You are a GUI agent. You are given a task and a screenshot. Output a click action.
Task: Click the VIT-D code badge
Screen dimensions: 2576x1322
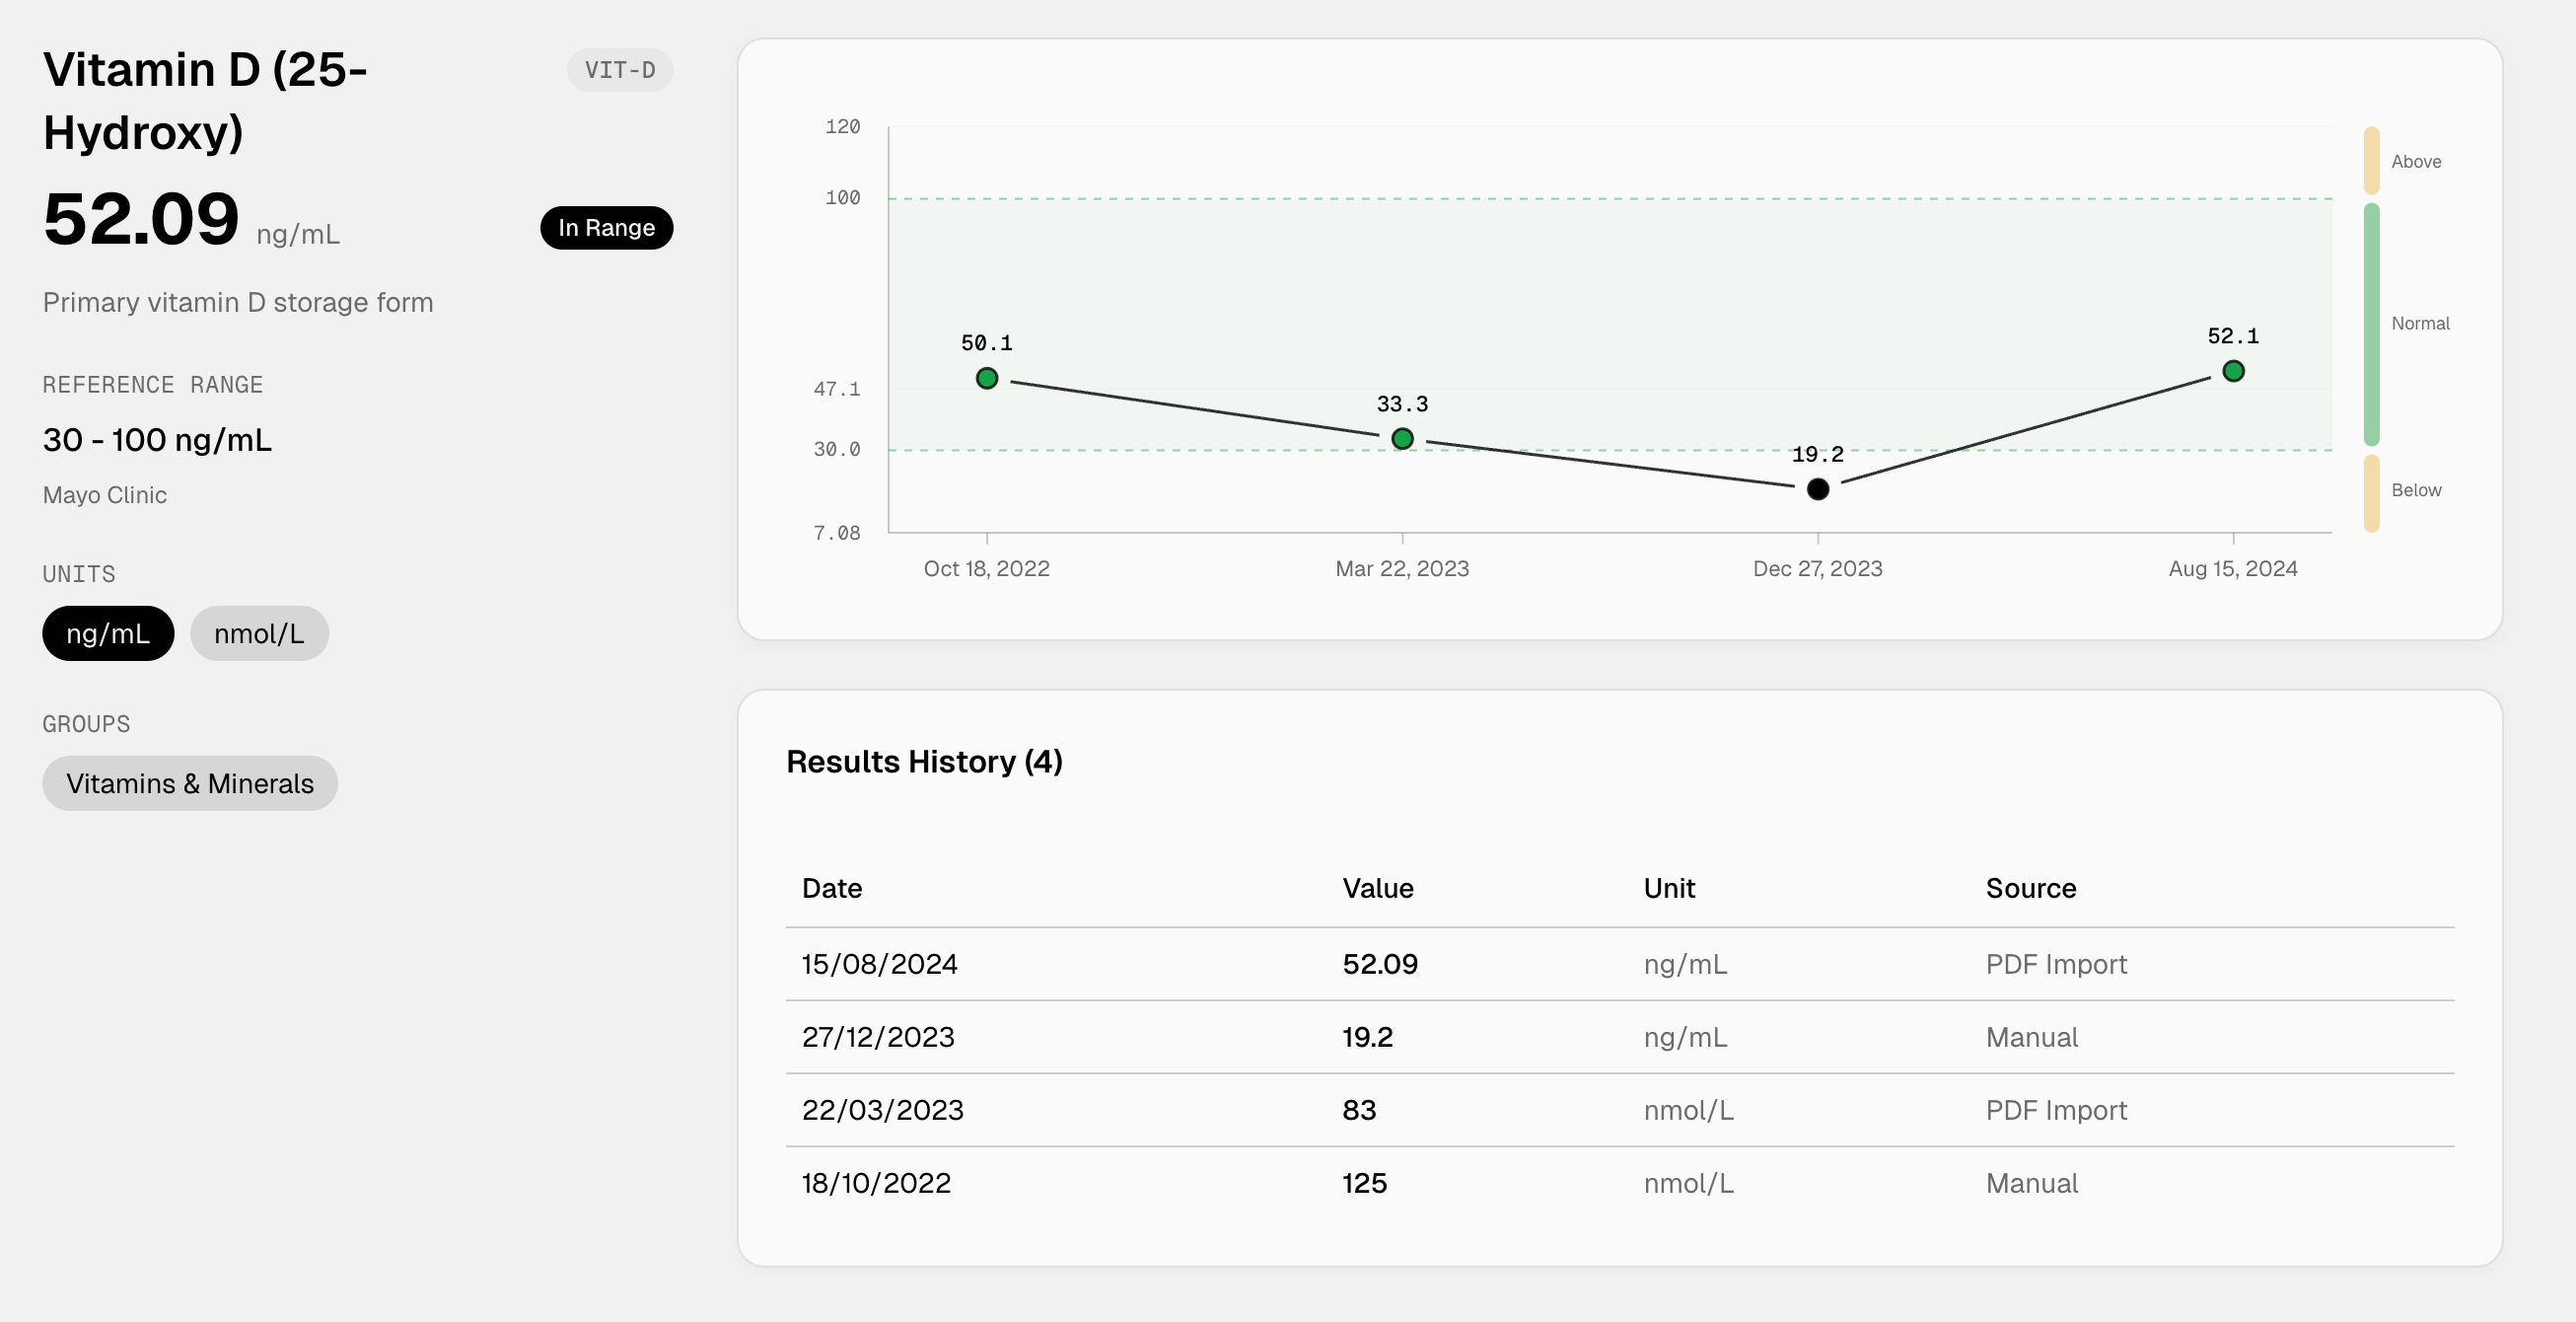[619, 69]
